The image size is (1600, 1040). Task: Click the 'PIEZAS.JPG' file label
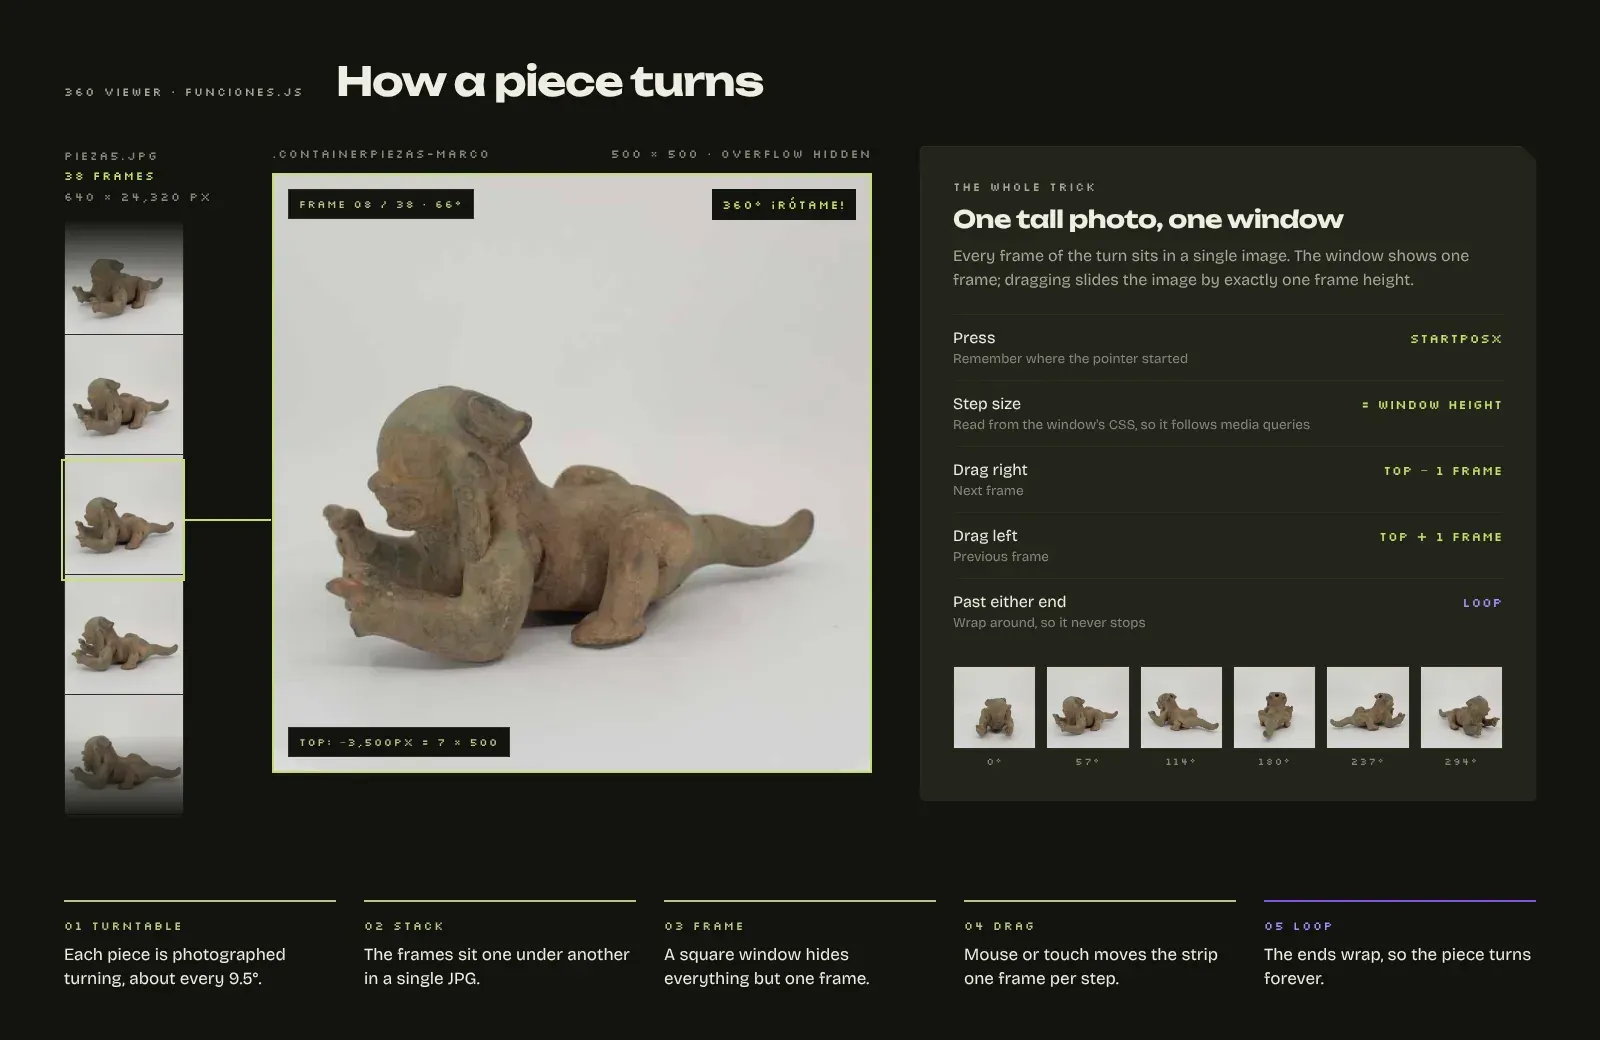111,156
